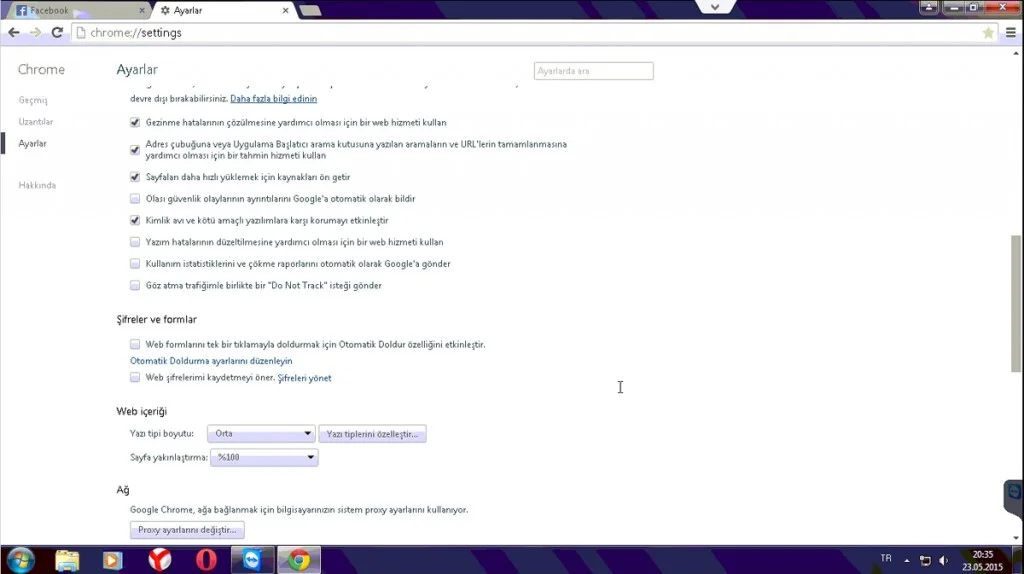Click the volume speaker tray icon

943,560
